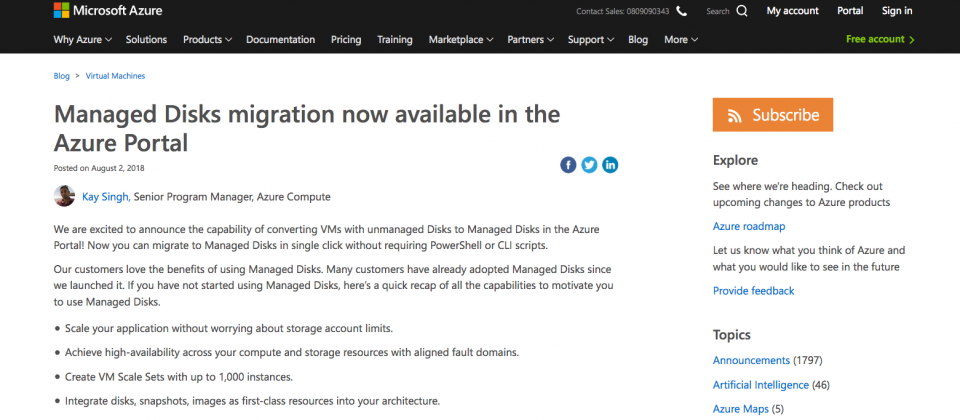Go to the Pricing page
This screenshot has height=420, width=960.
346,40
